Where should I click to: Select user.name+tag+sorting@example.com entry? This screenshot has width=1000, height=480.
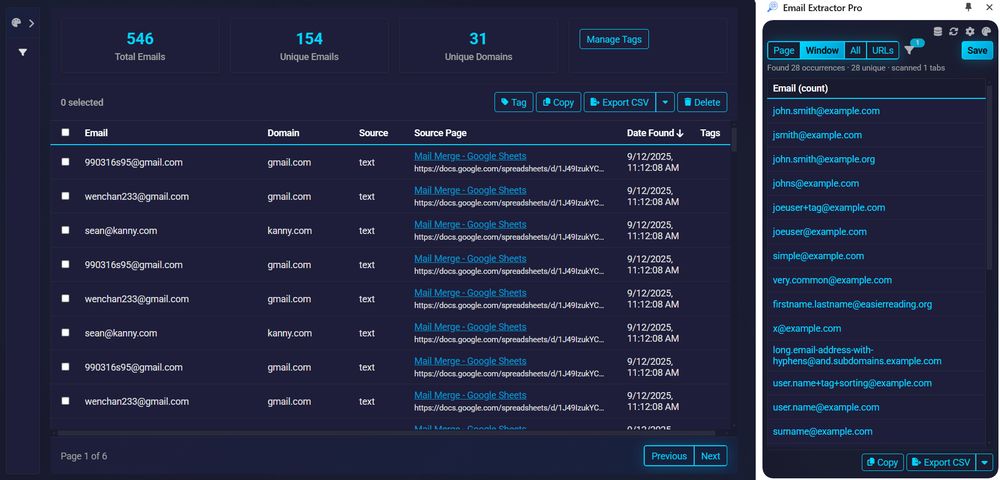[852, 384]
